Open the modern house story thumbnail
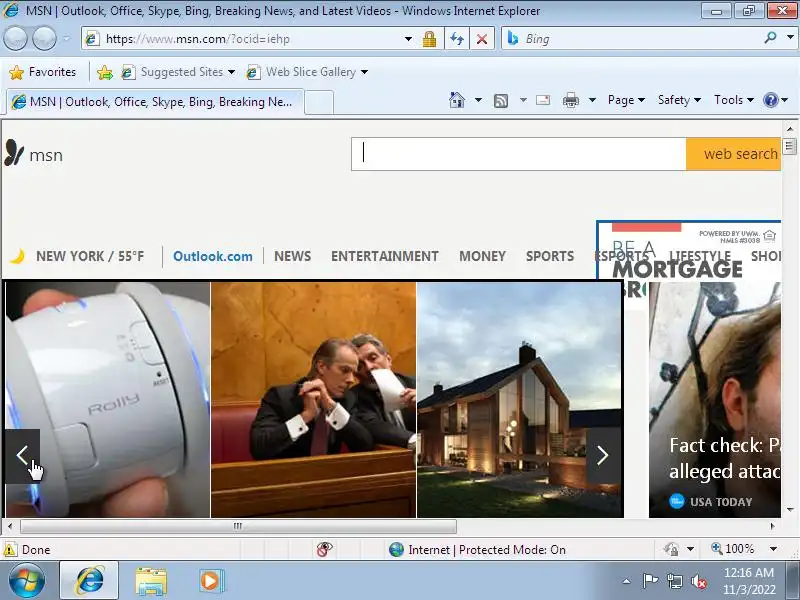 coord(519,400)
